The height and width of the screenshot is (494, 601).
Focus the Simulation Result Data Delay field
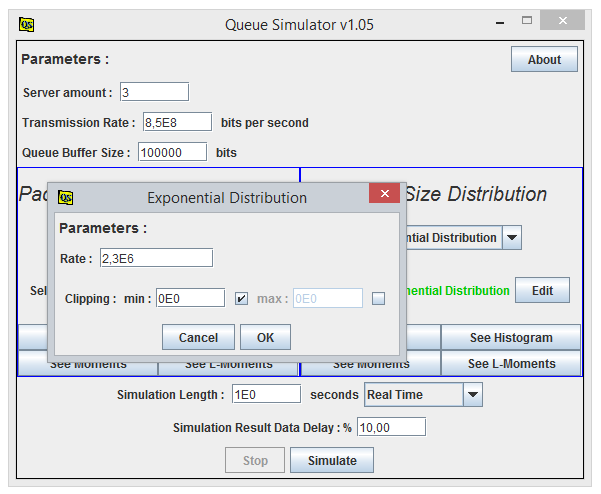click(391, 427)
